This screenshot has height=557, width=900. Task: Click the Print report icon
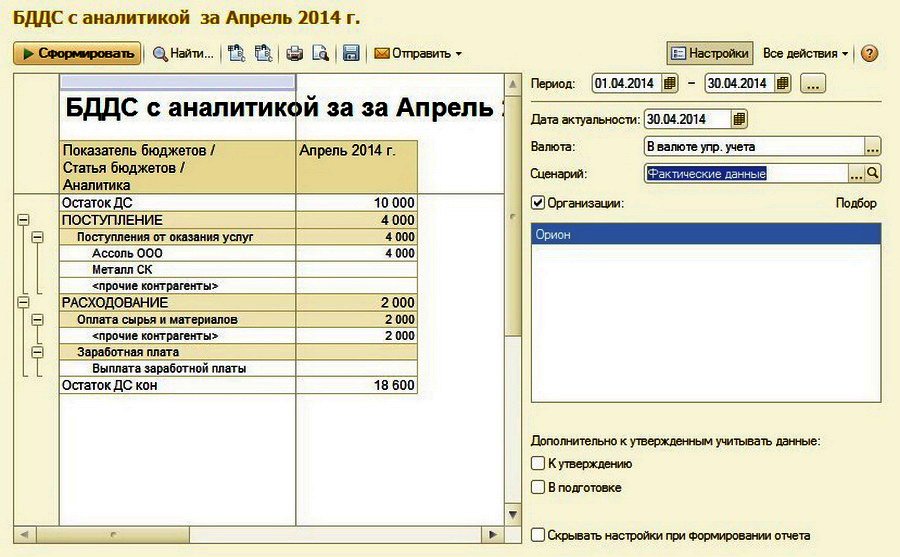(x=294, y=53)
